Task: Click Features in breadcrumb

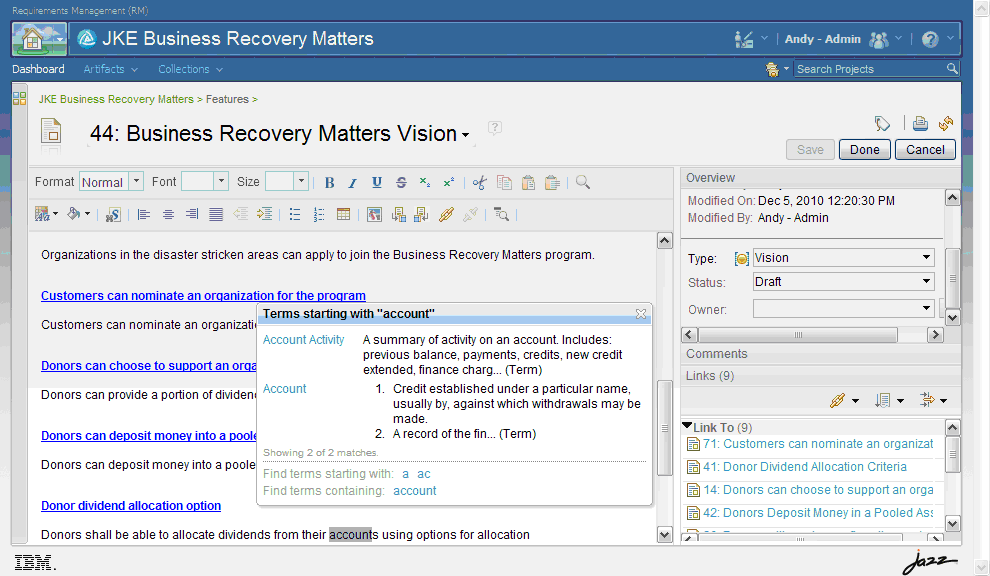Action: point(227,99)
